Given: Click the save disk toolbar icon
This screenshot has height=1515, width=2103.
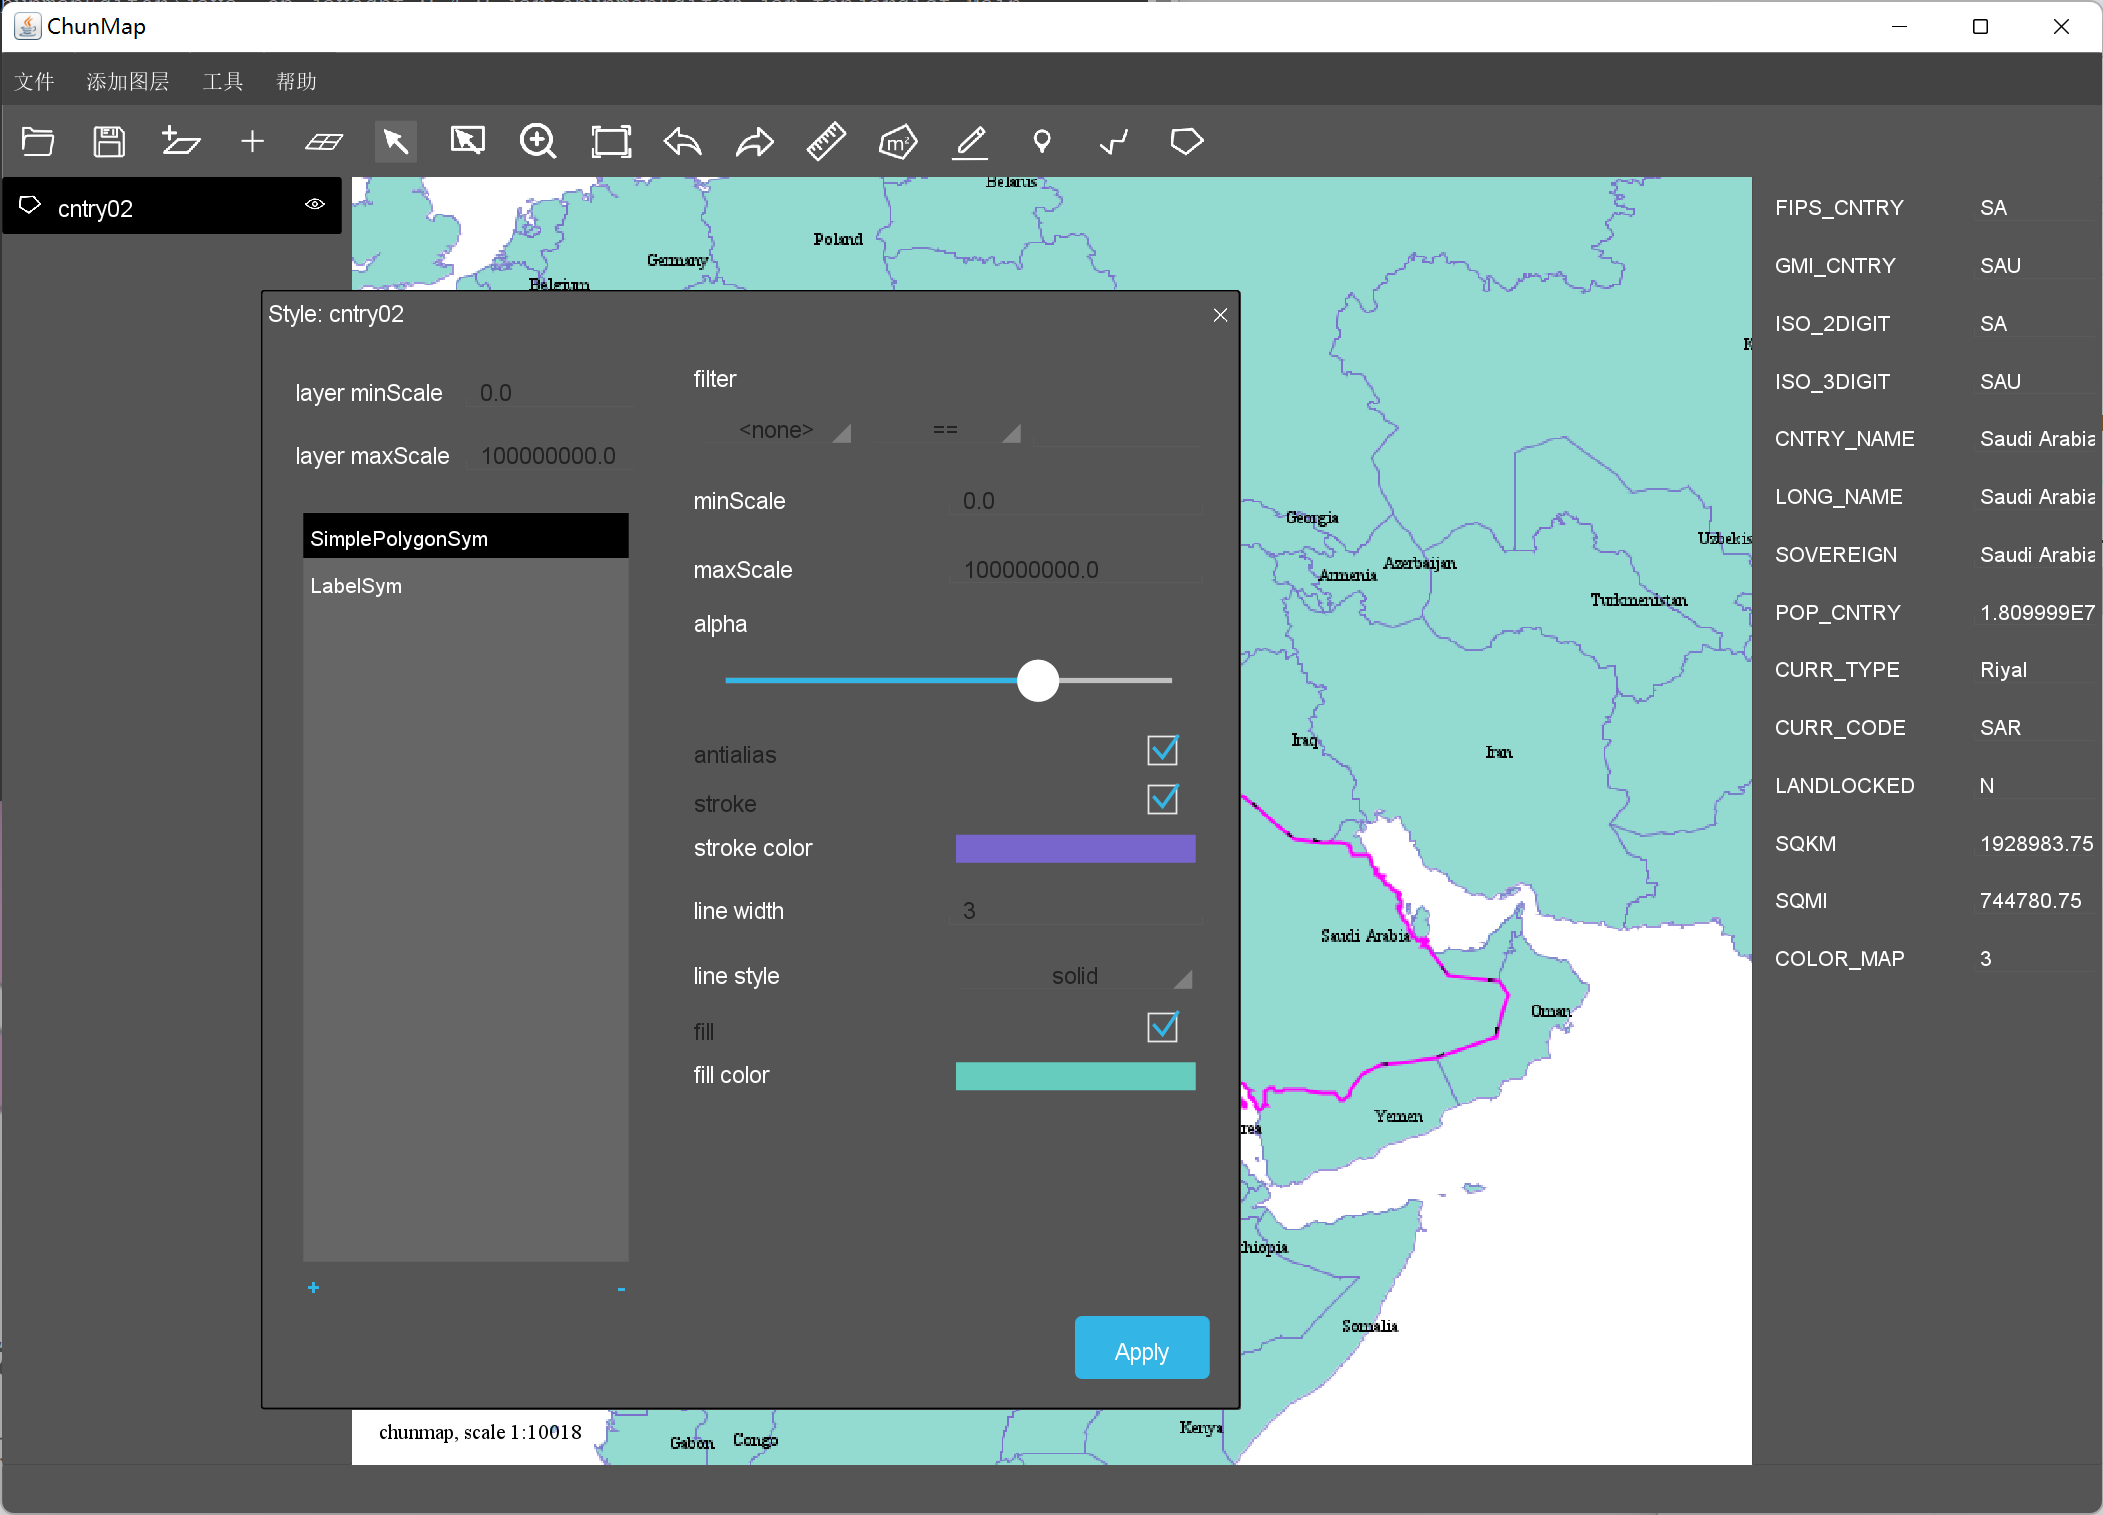Looking at the screenshot, I should click(x=109, y=142).
